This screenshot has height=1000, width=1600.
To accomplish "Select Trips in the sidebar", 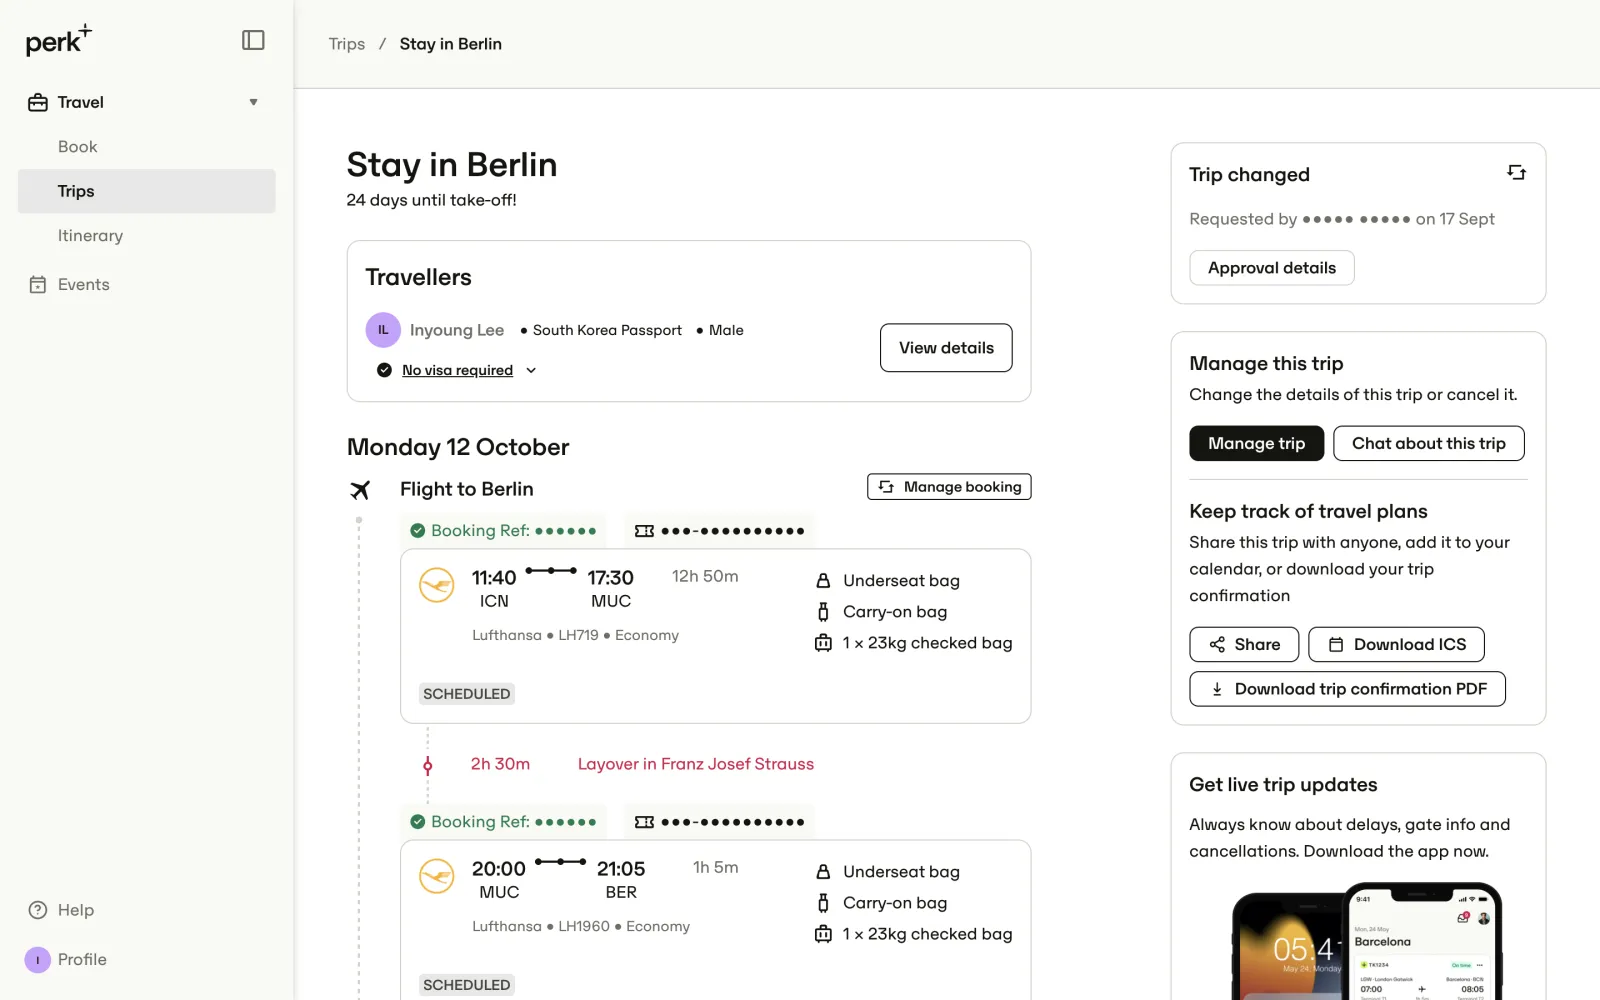I will coord(147,191).
